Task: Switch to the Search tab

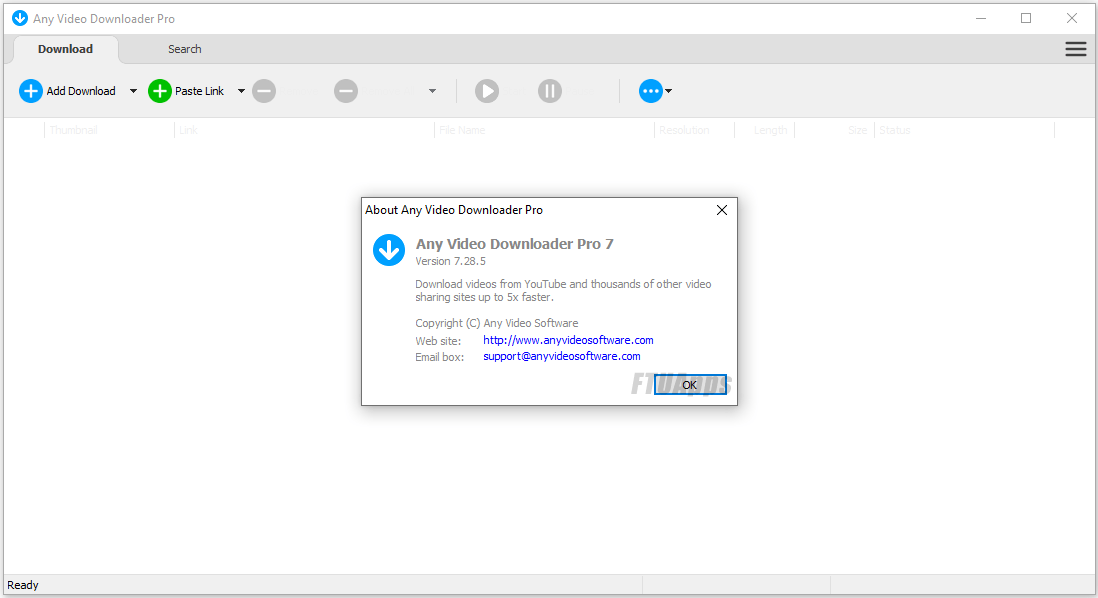Action: pyautogui.click(x=185, y=49)
